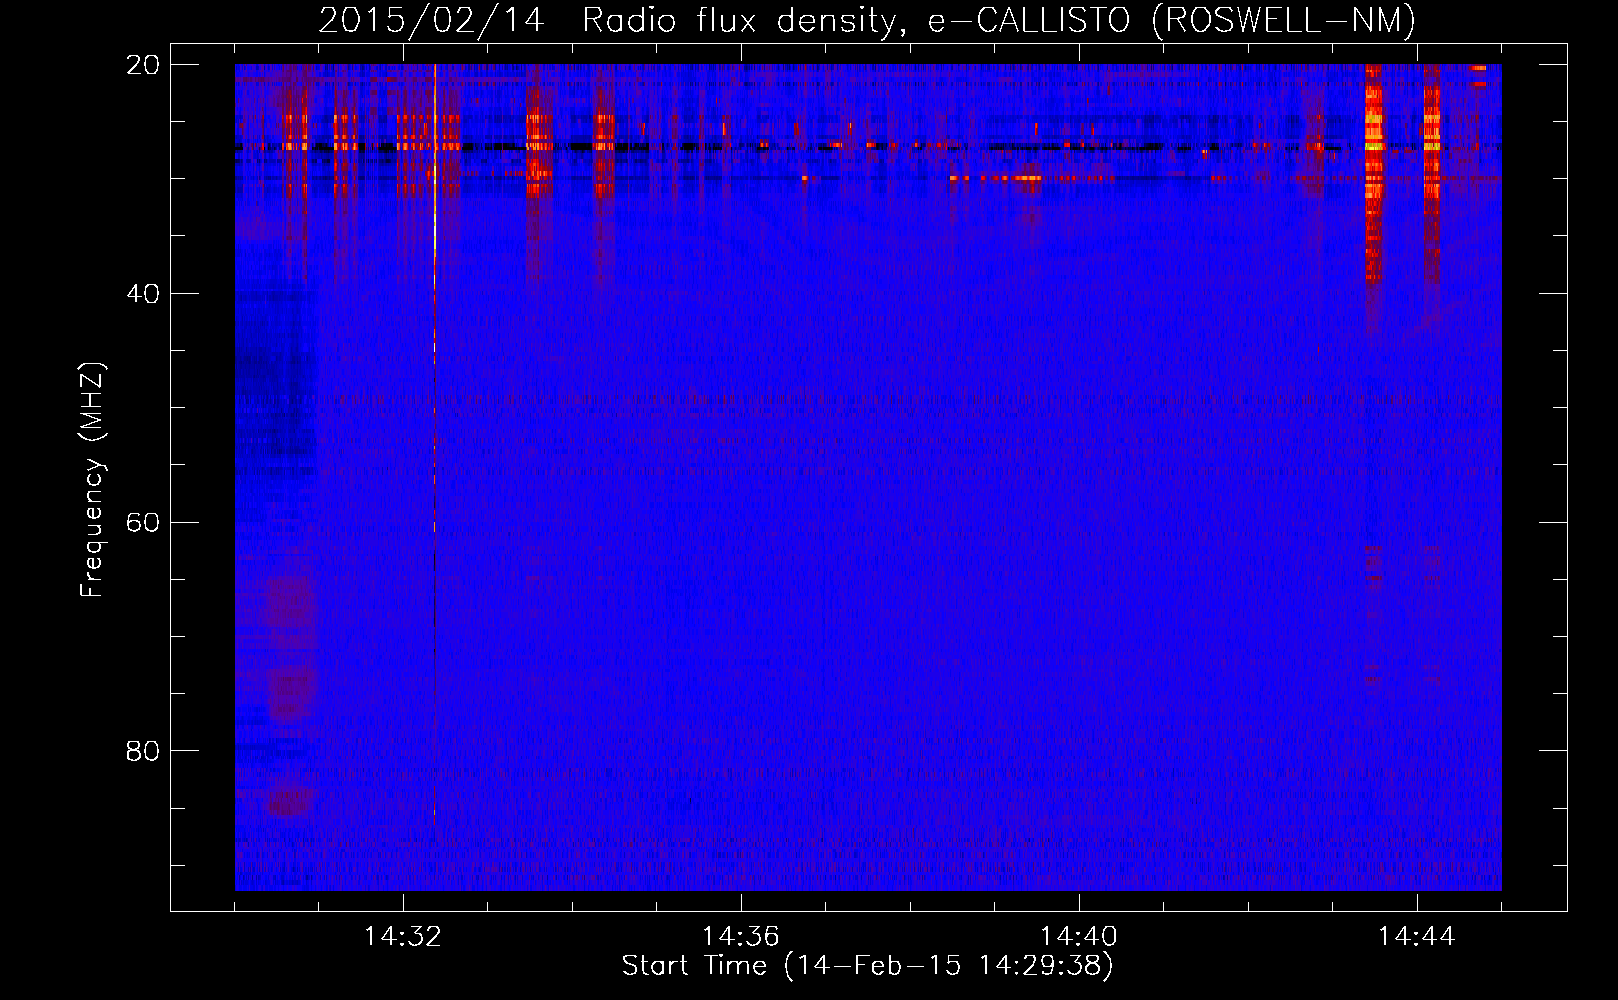Screen dimensions: 1618x1000
Task: Click the '20' frequency tick label
Action: [142, 65]
